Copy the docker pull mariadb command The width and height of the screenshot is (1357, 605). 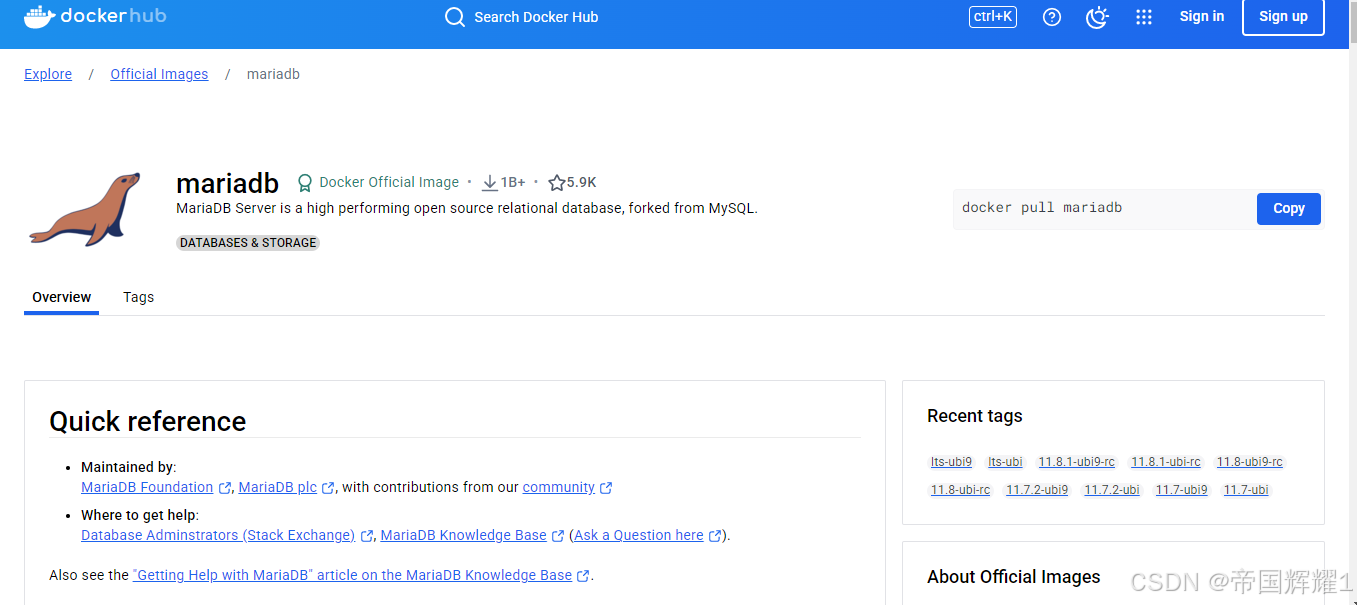click(1288, 208)
